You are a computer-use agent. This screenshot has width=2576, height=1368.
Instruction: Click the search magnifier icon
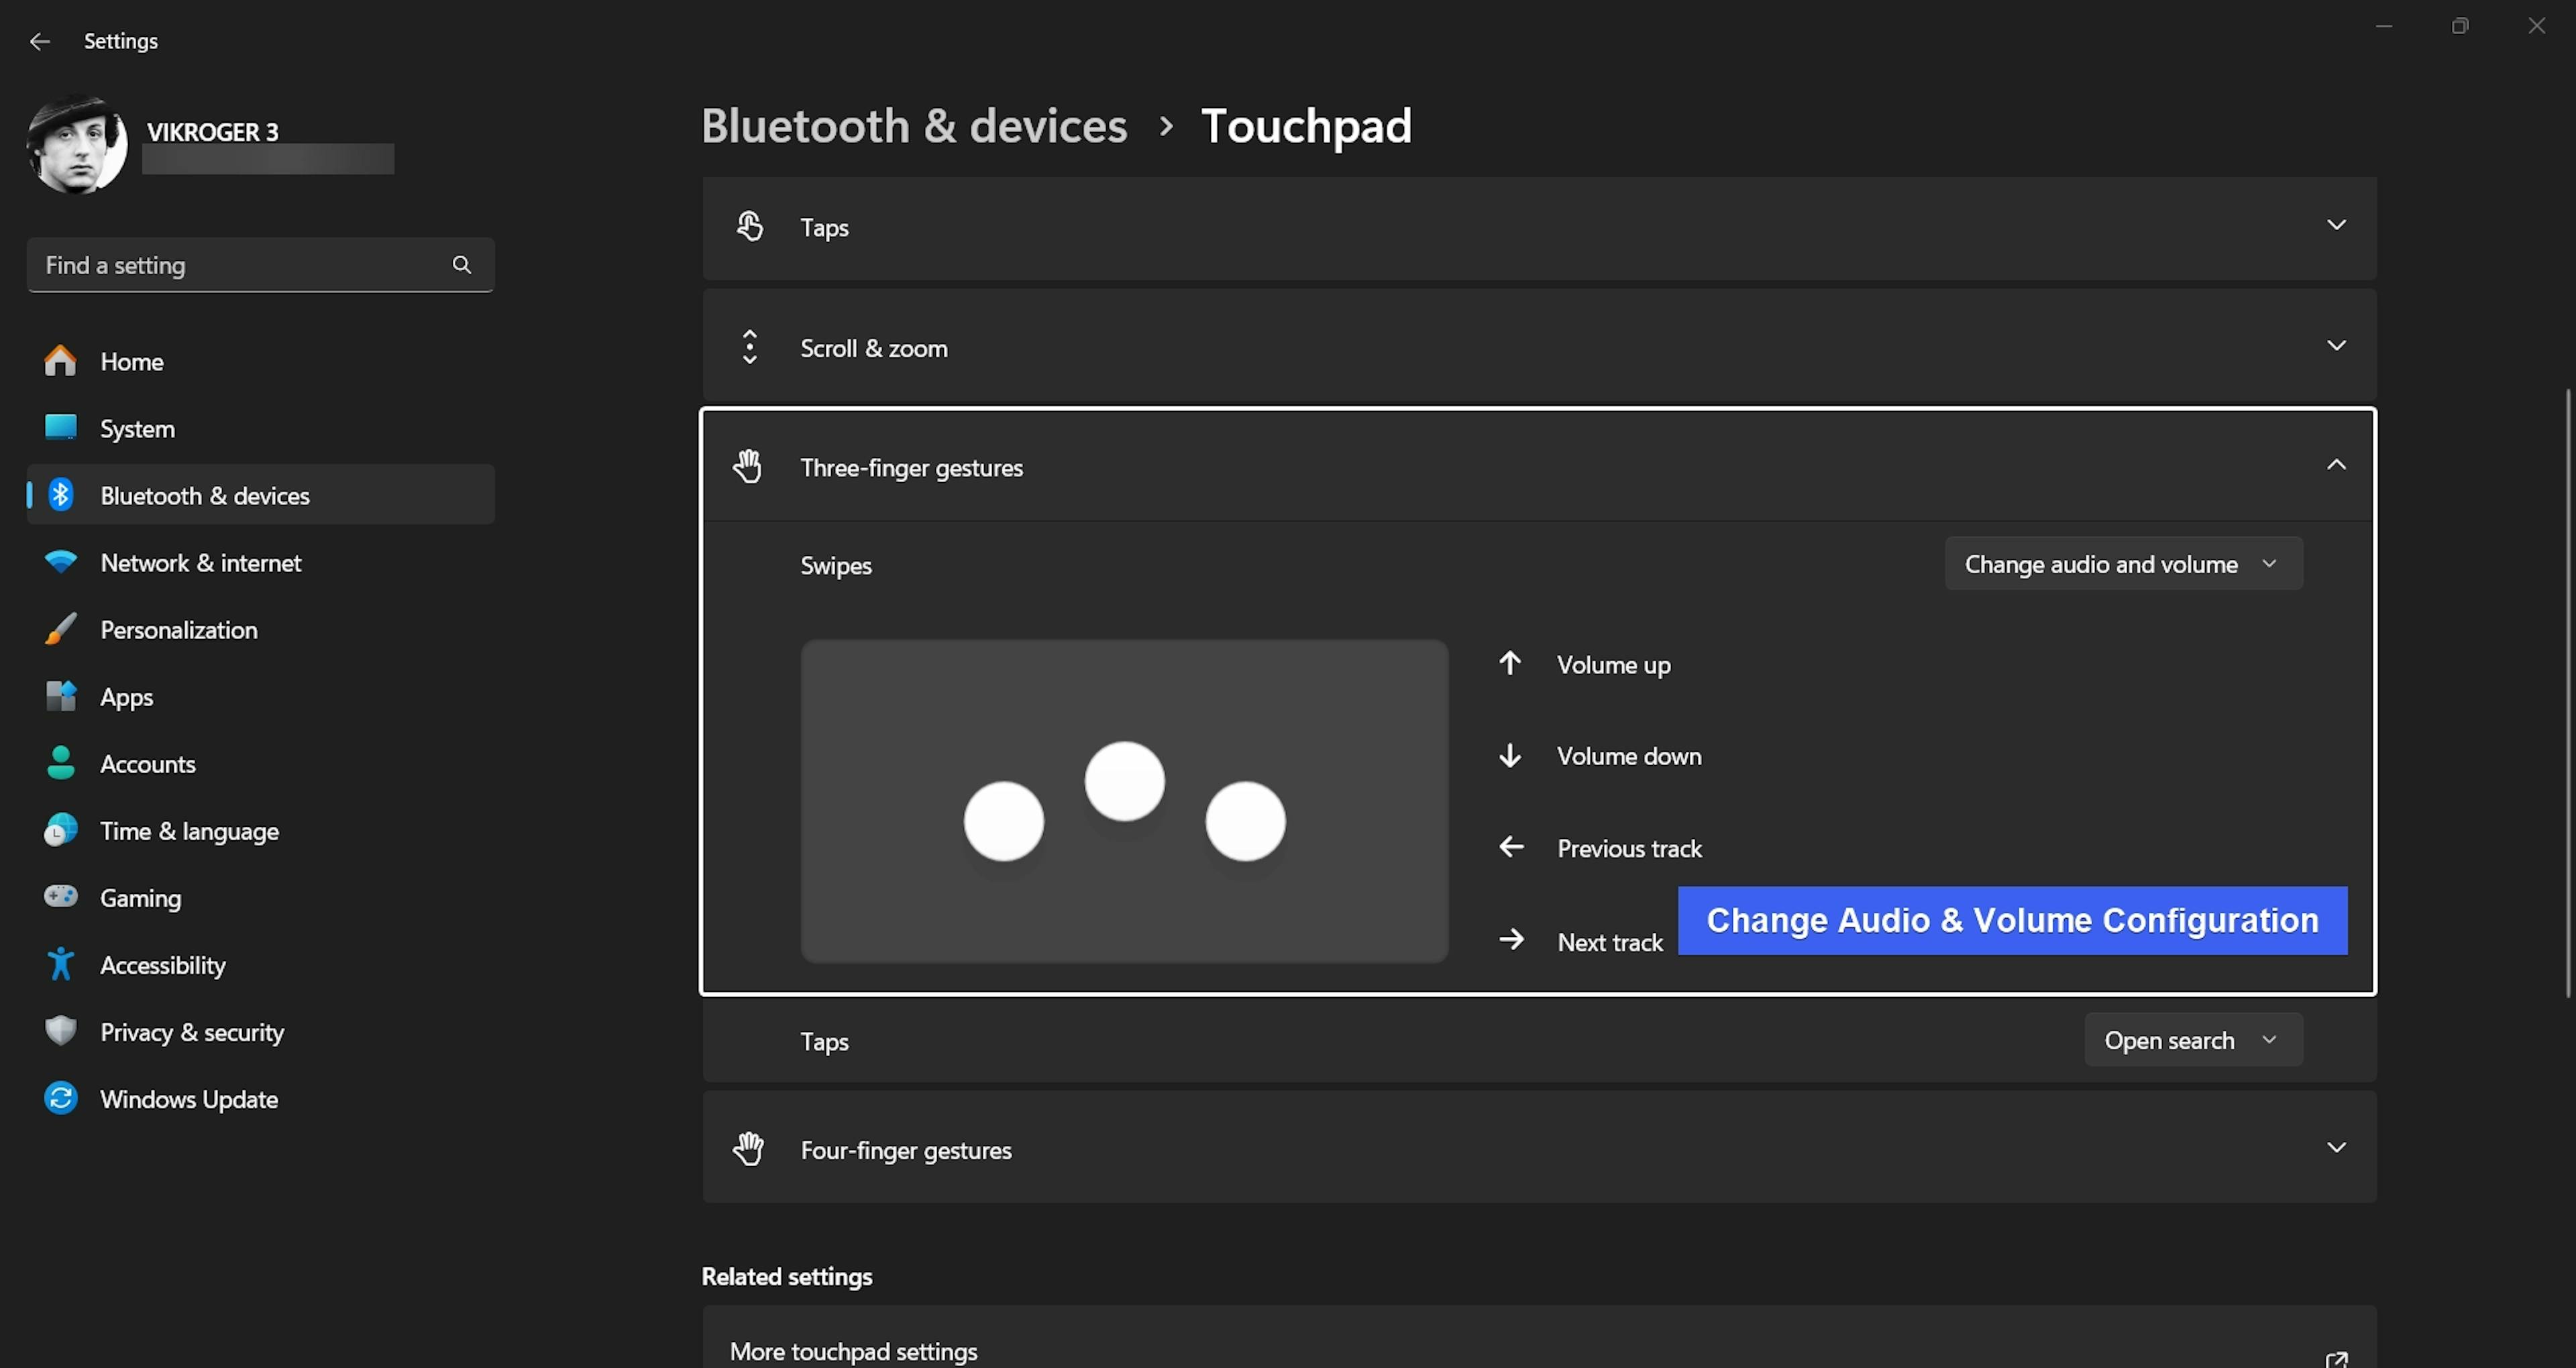coord(461,265)
